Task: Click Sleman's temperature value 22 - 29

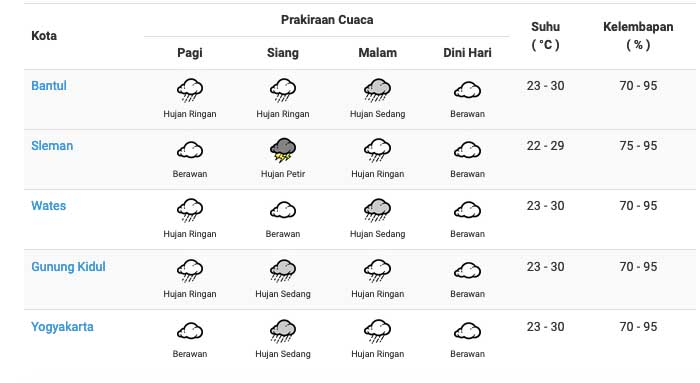Action: [x=545, y=146]
